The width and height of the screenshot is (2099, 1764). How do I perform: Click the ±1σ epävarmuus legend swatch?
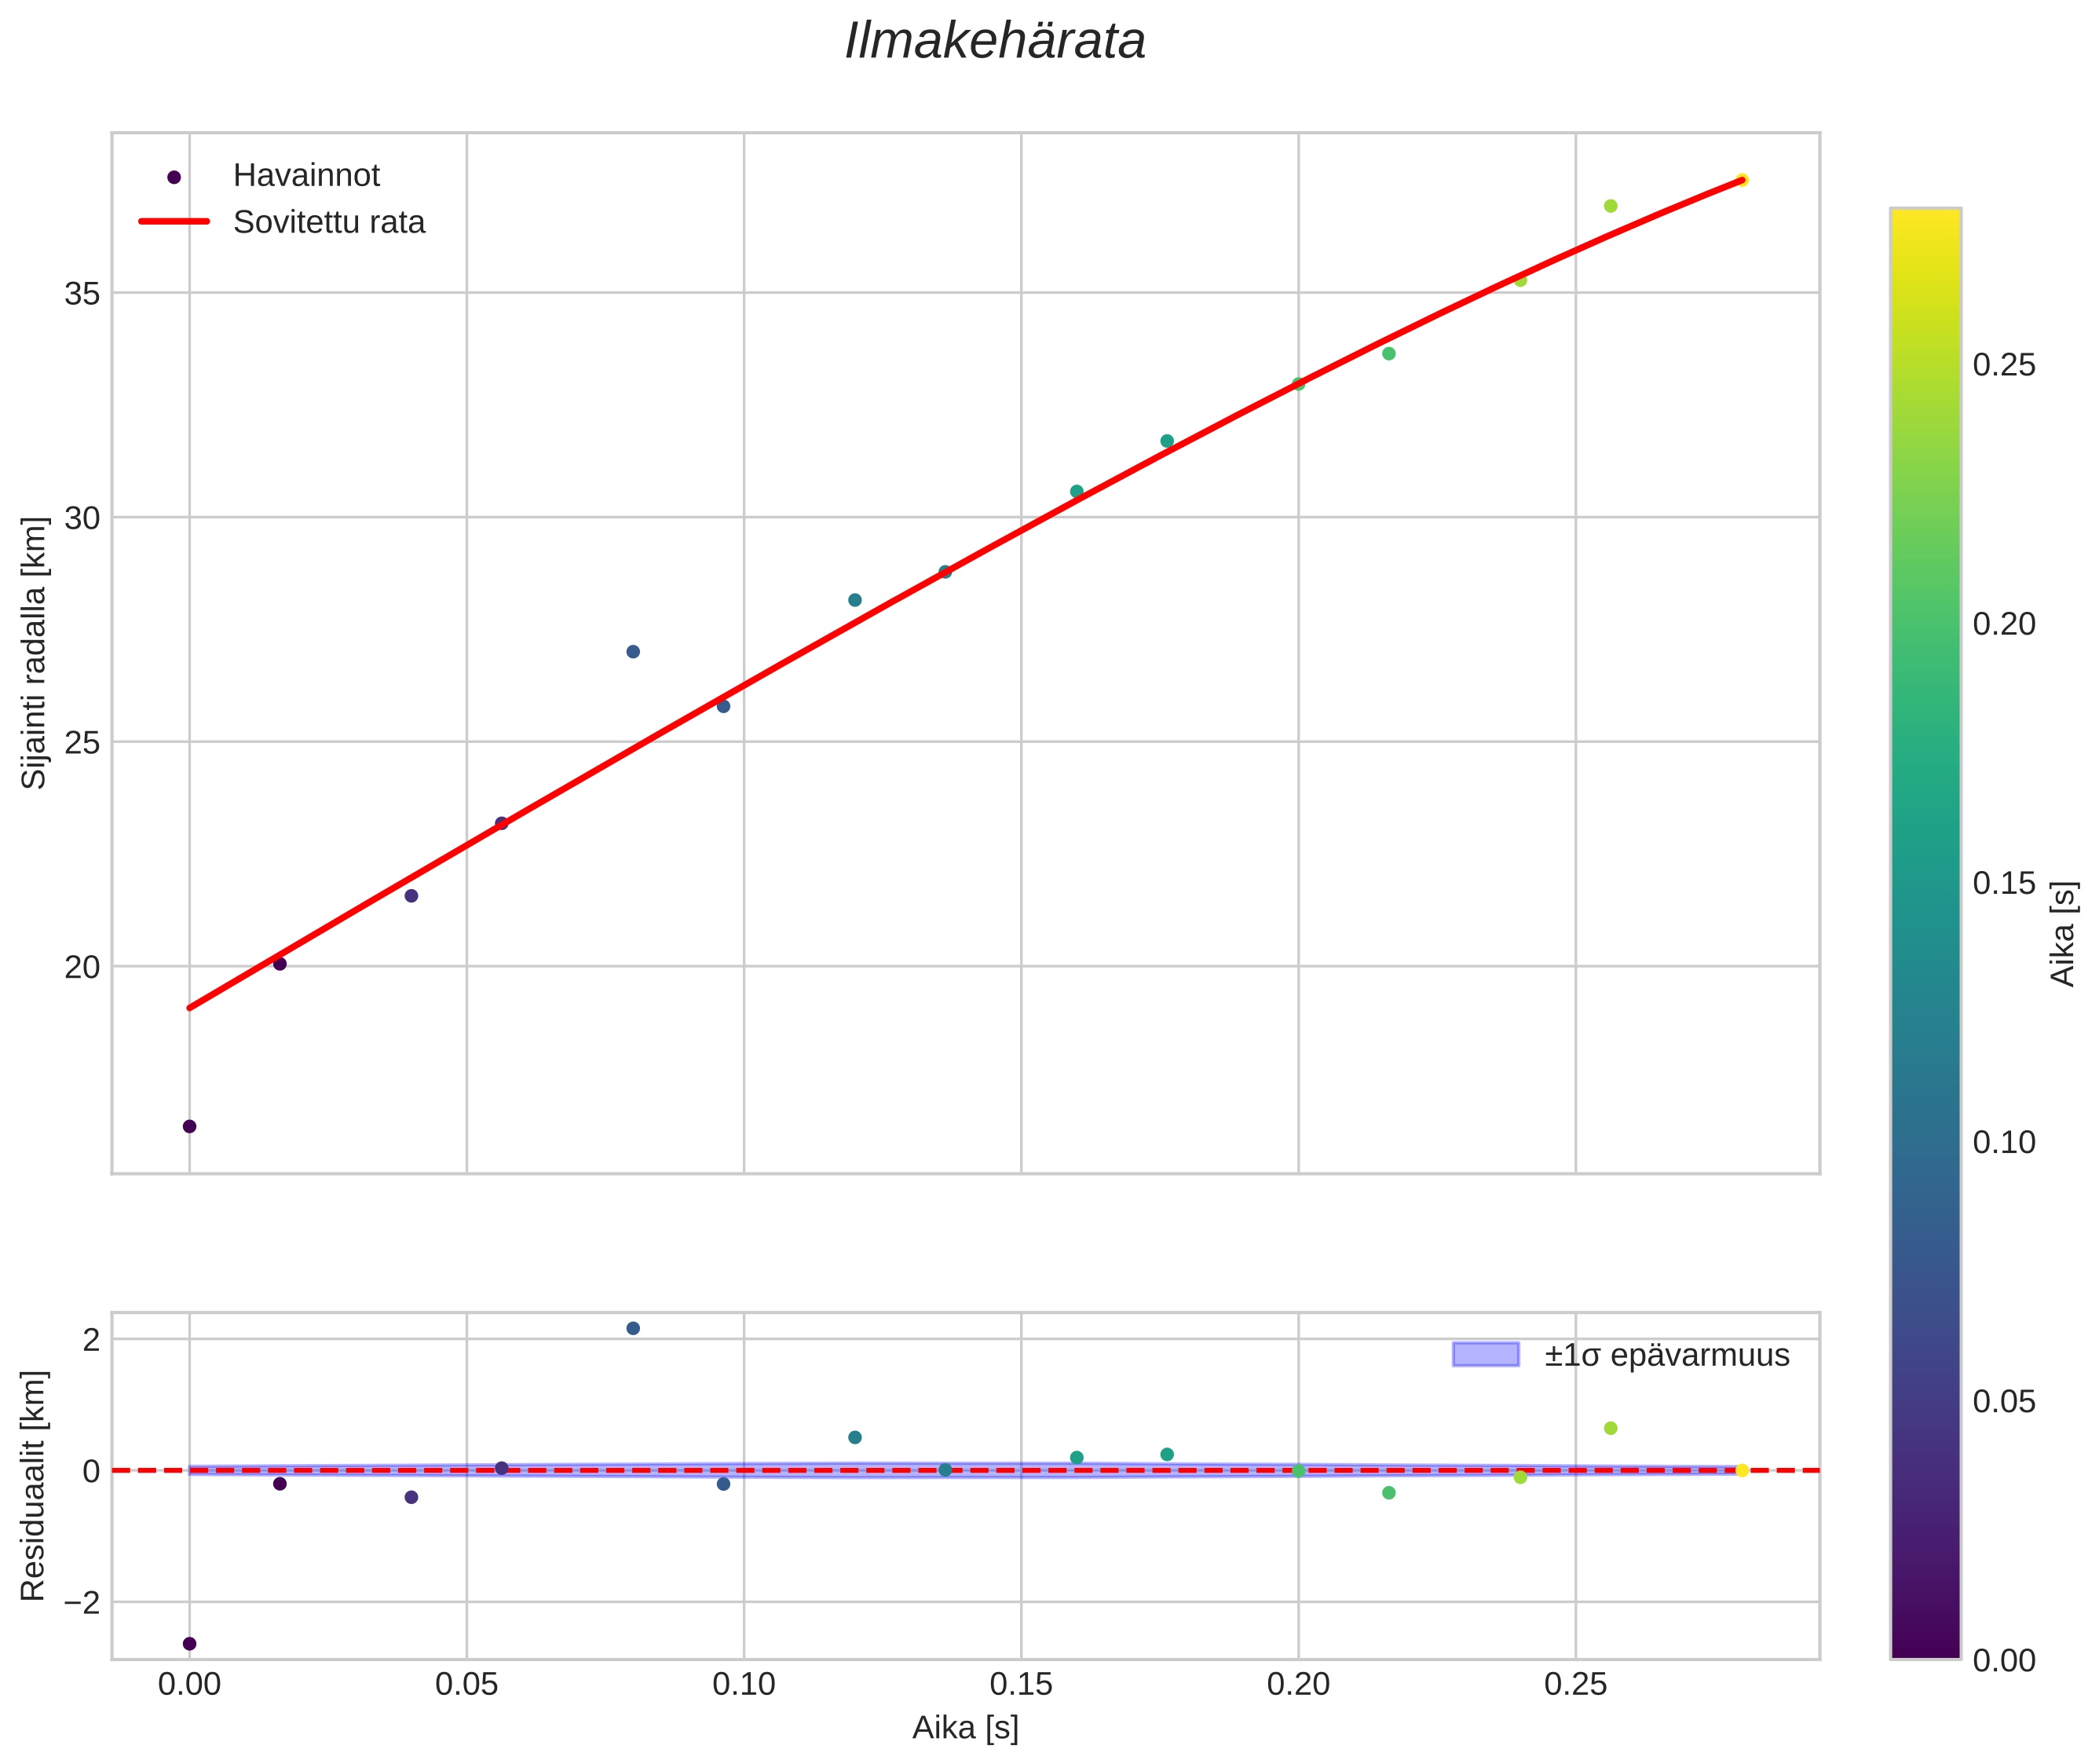click(x=1485, y=1355)
